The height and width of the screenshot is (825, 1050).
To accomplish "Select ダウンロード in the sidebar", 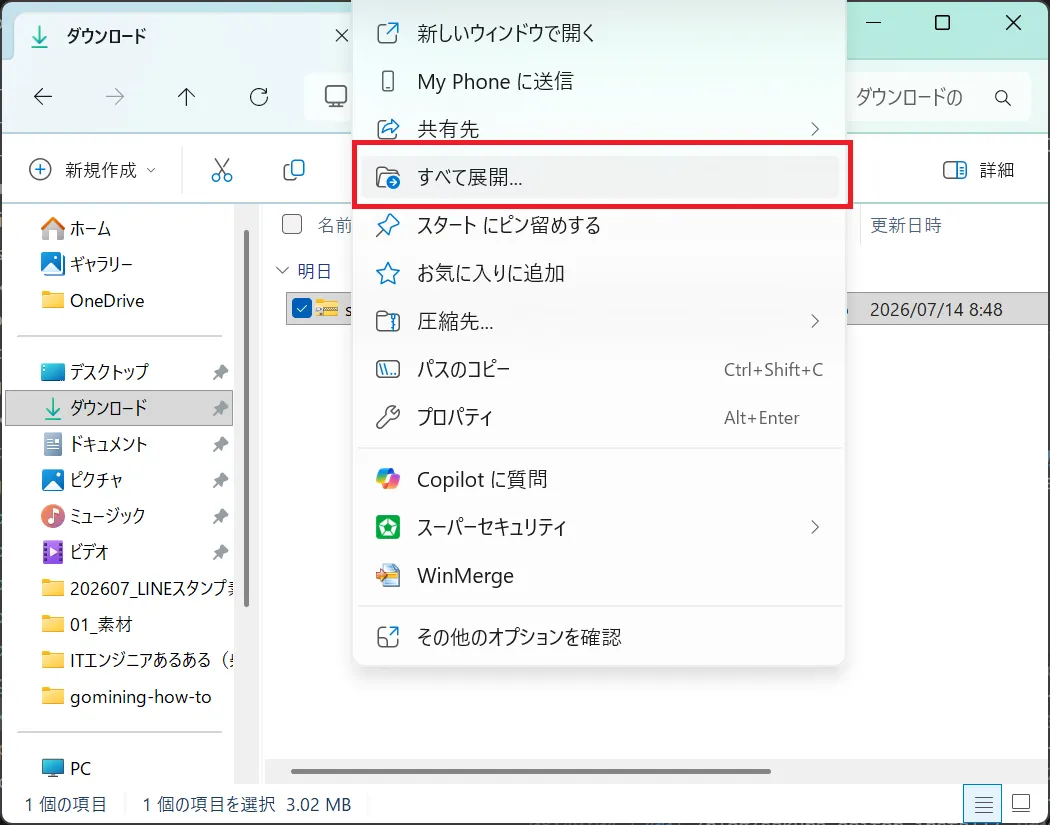I will point(119,408).
